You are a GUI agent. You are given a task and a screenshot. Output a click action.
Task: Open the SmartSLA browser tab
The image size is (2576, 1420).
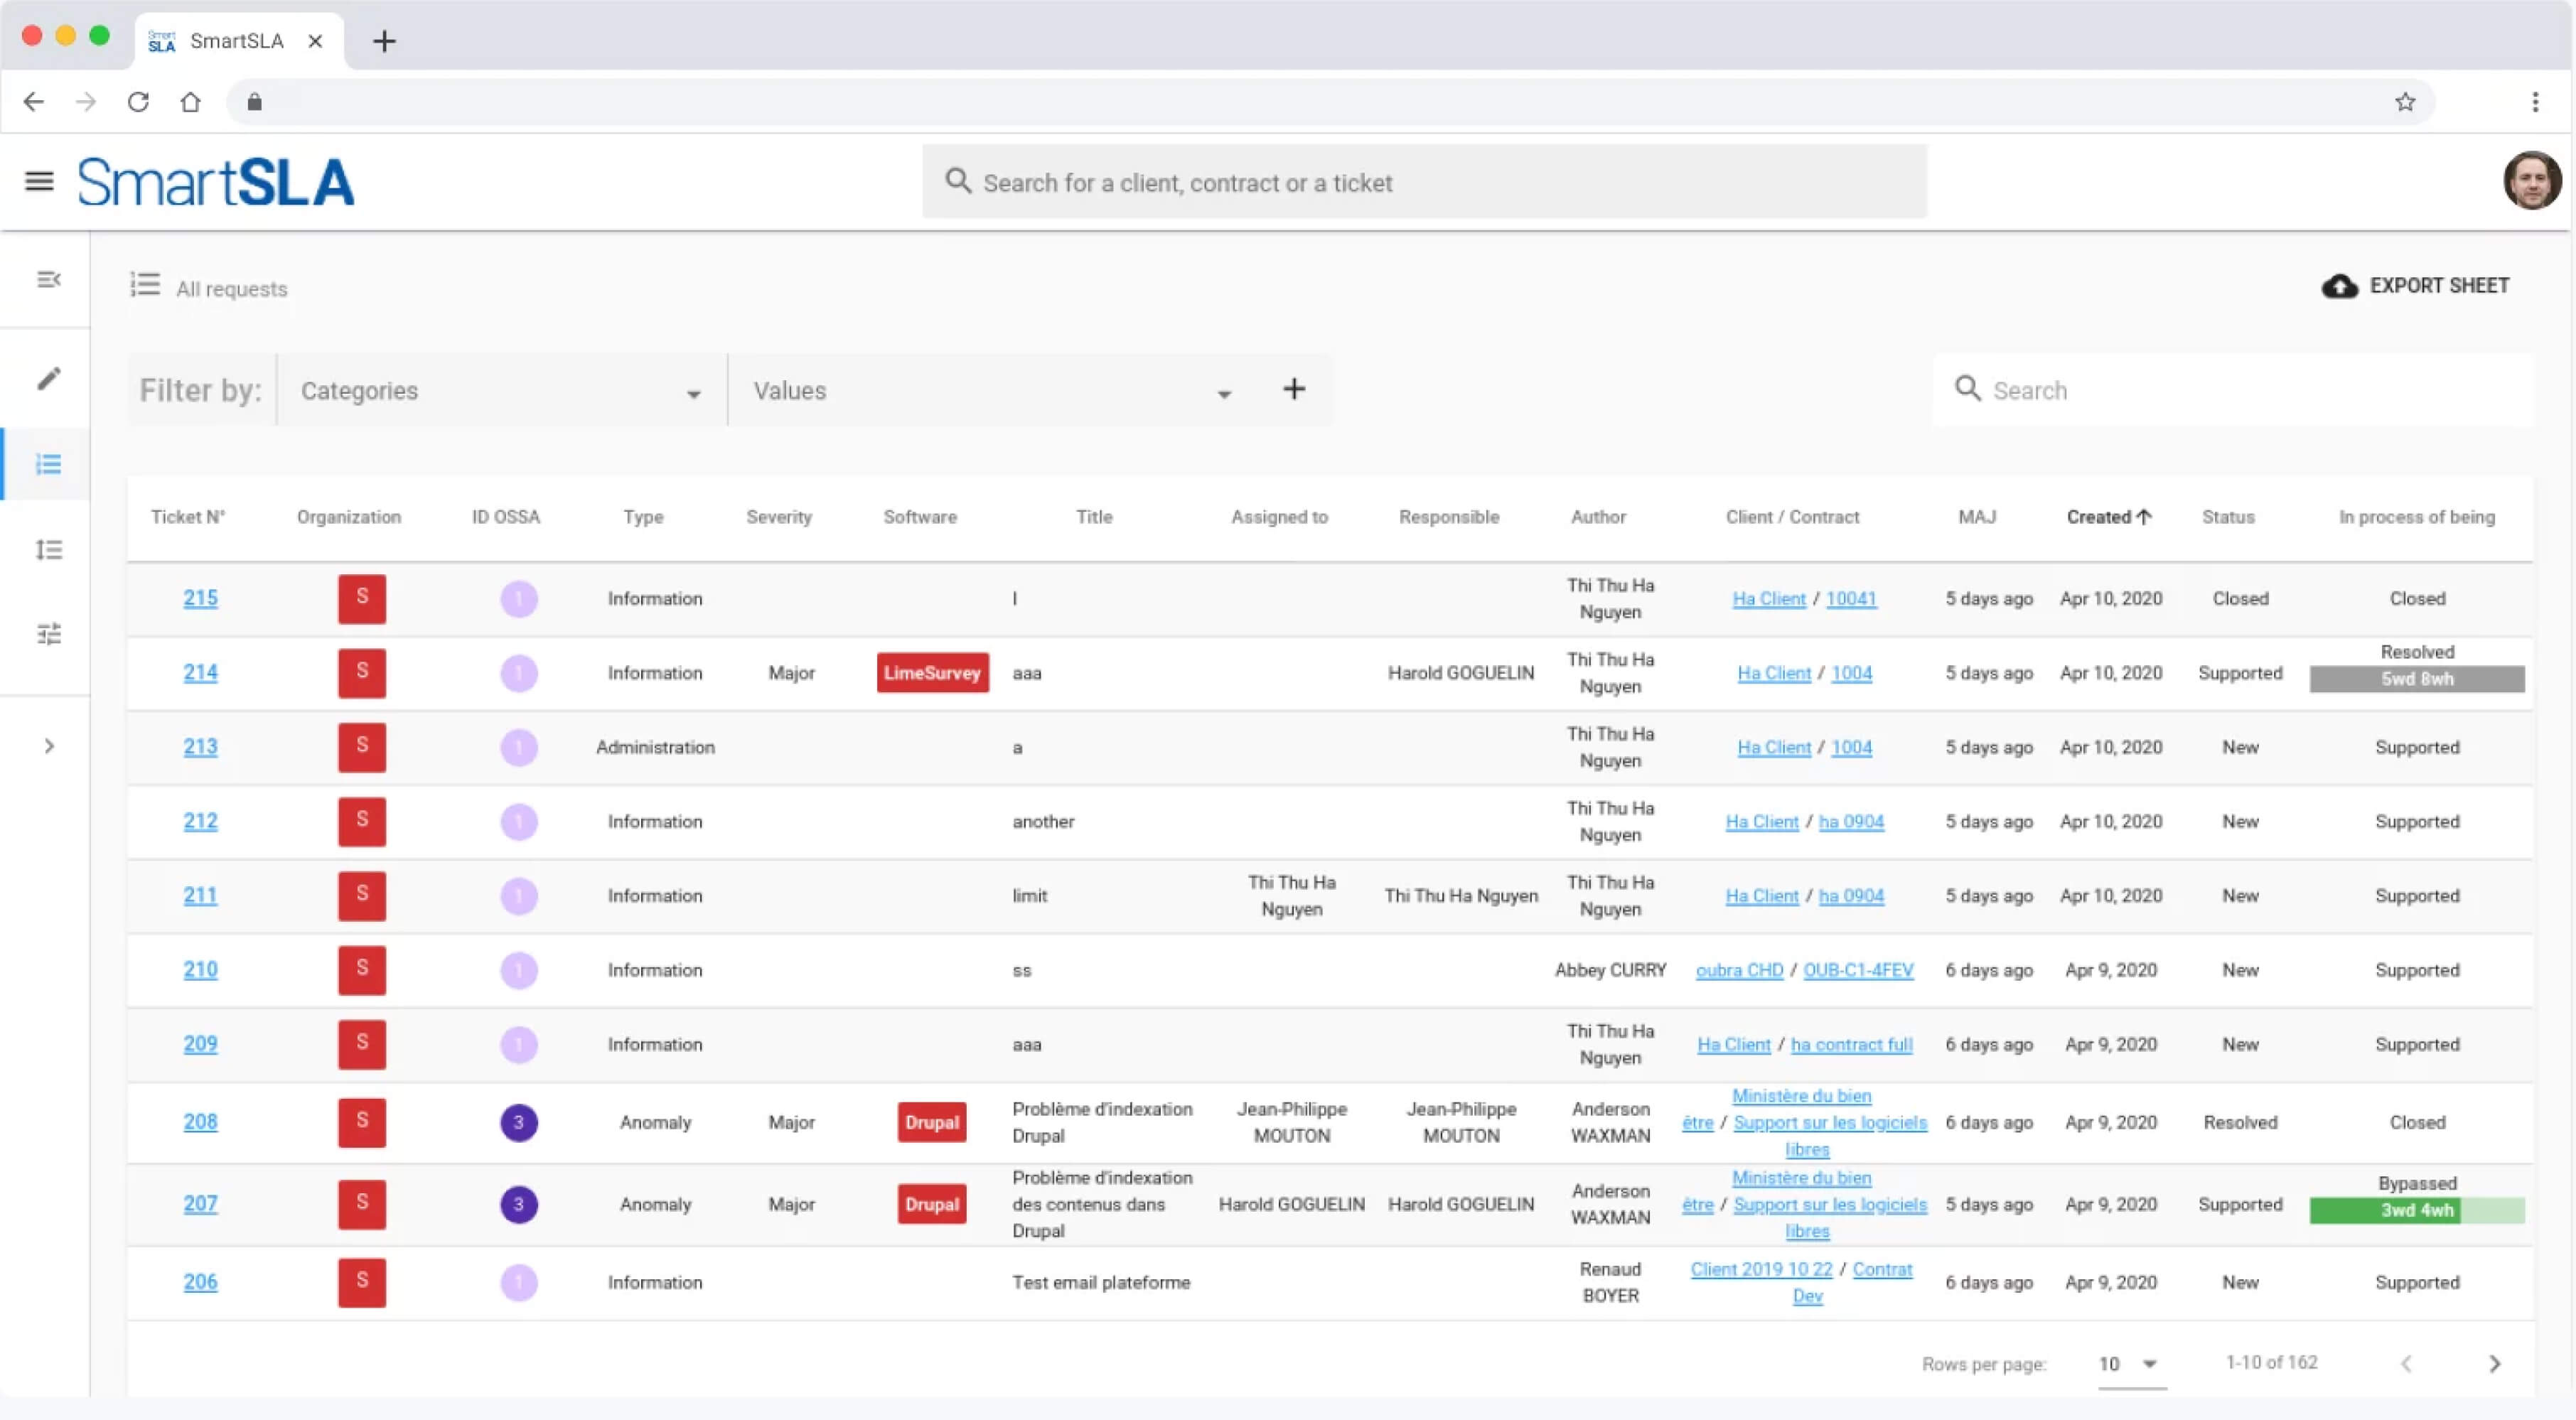coord(236,41)
